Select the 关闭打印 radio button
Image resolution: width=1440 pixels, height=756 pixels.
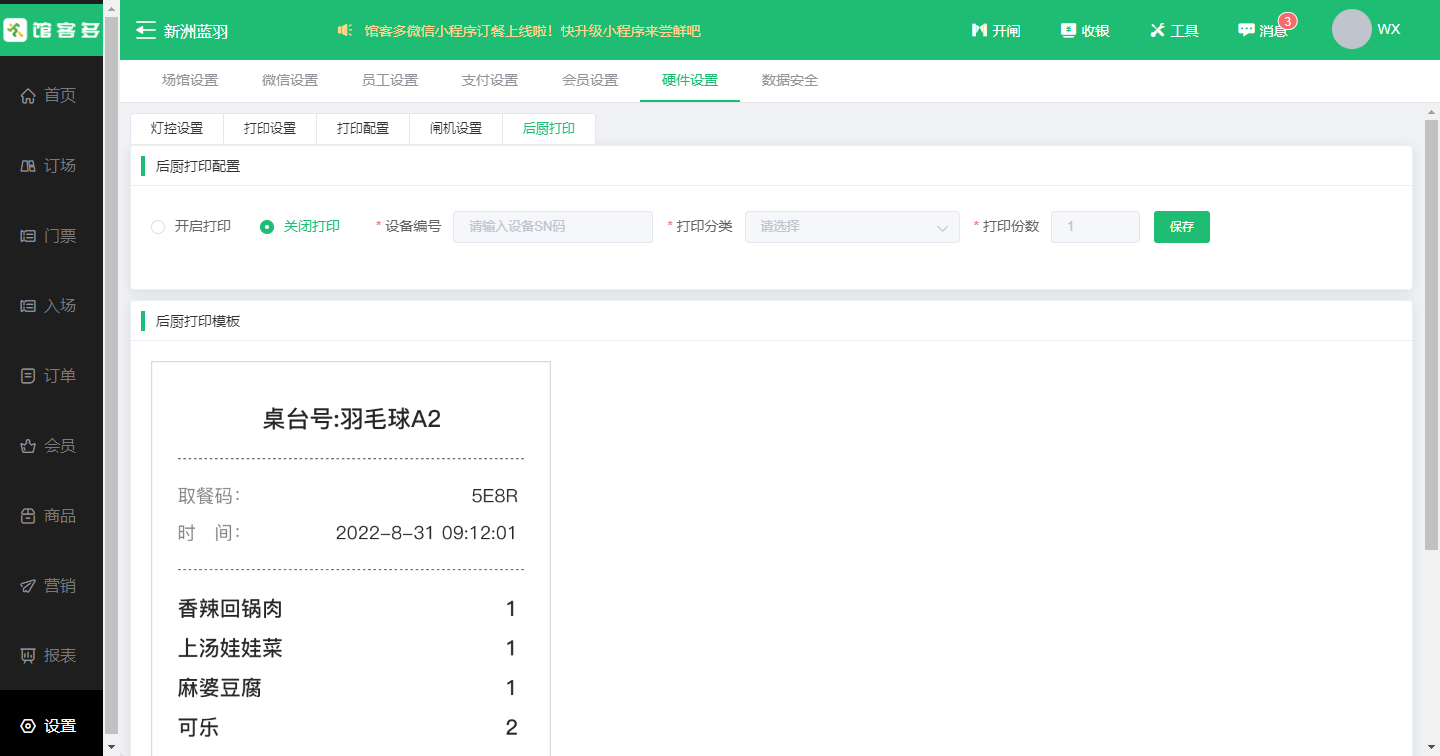click(267, 227)
